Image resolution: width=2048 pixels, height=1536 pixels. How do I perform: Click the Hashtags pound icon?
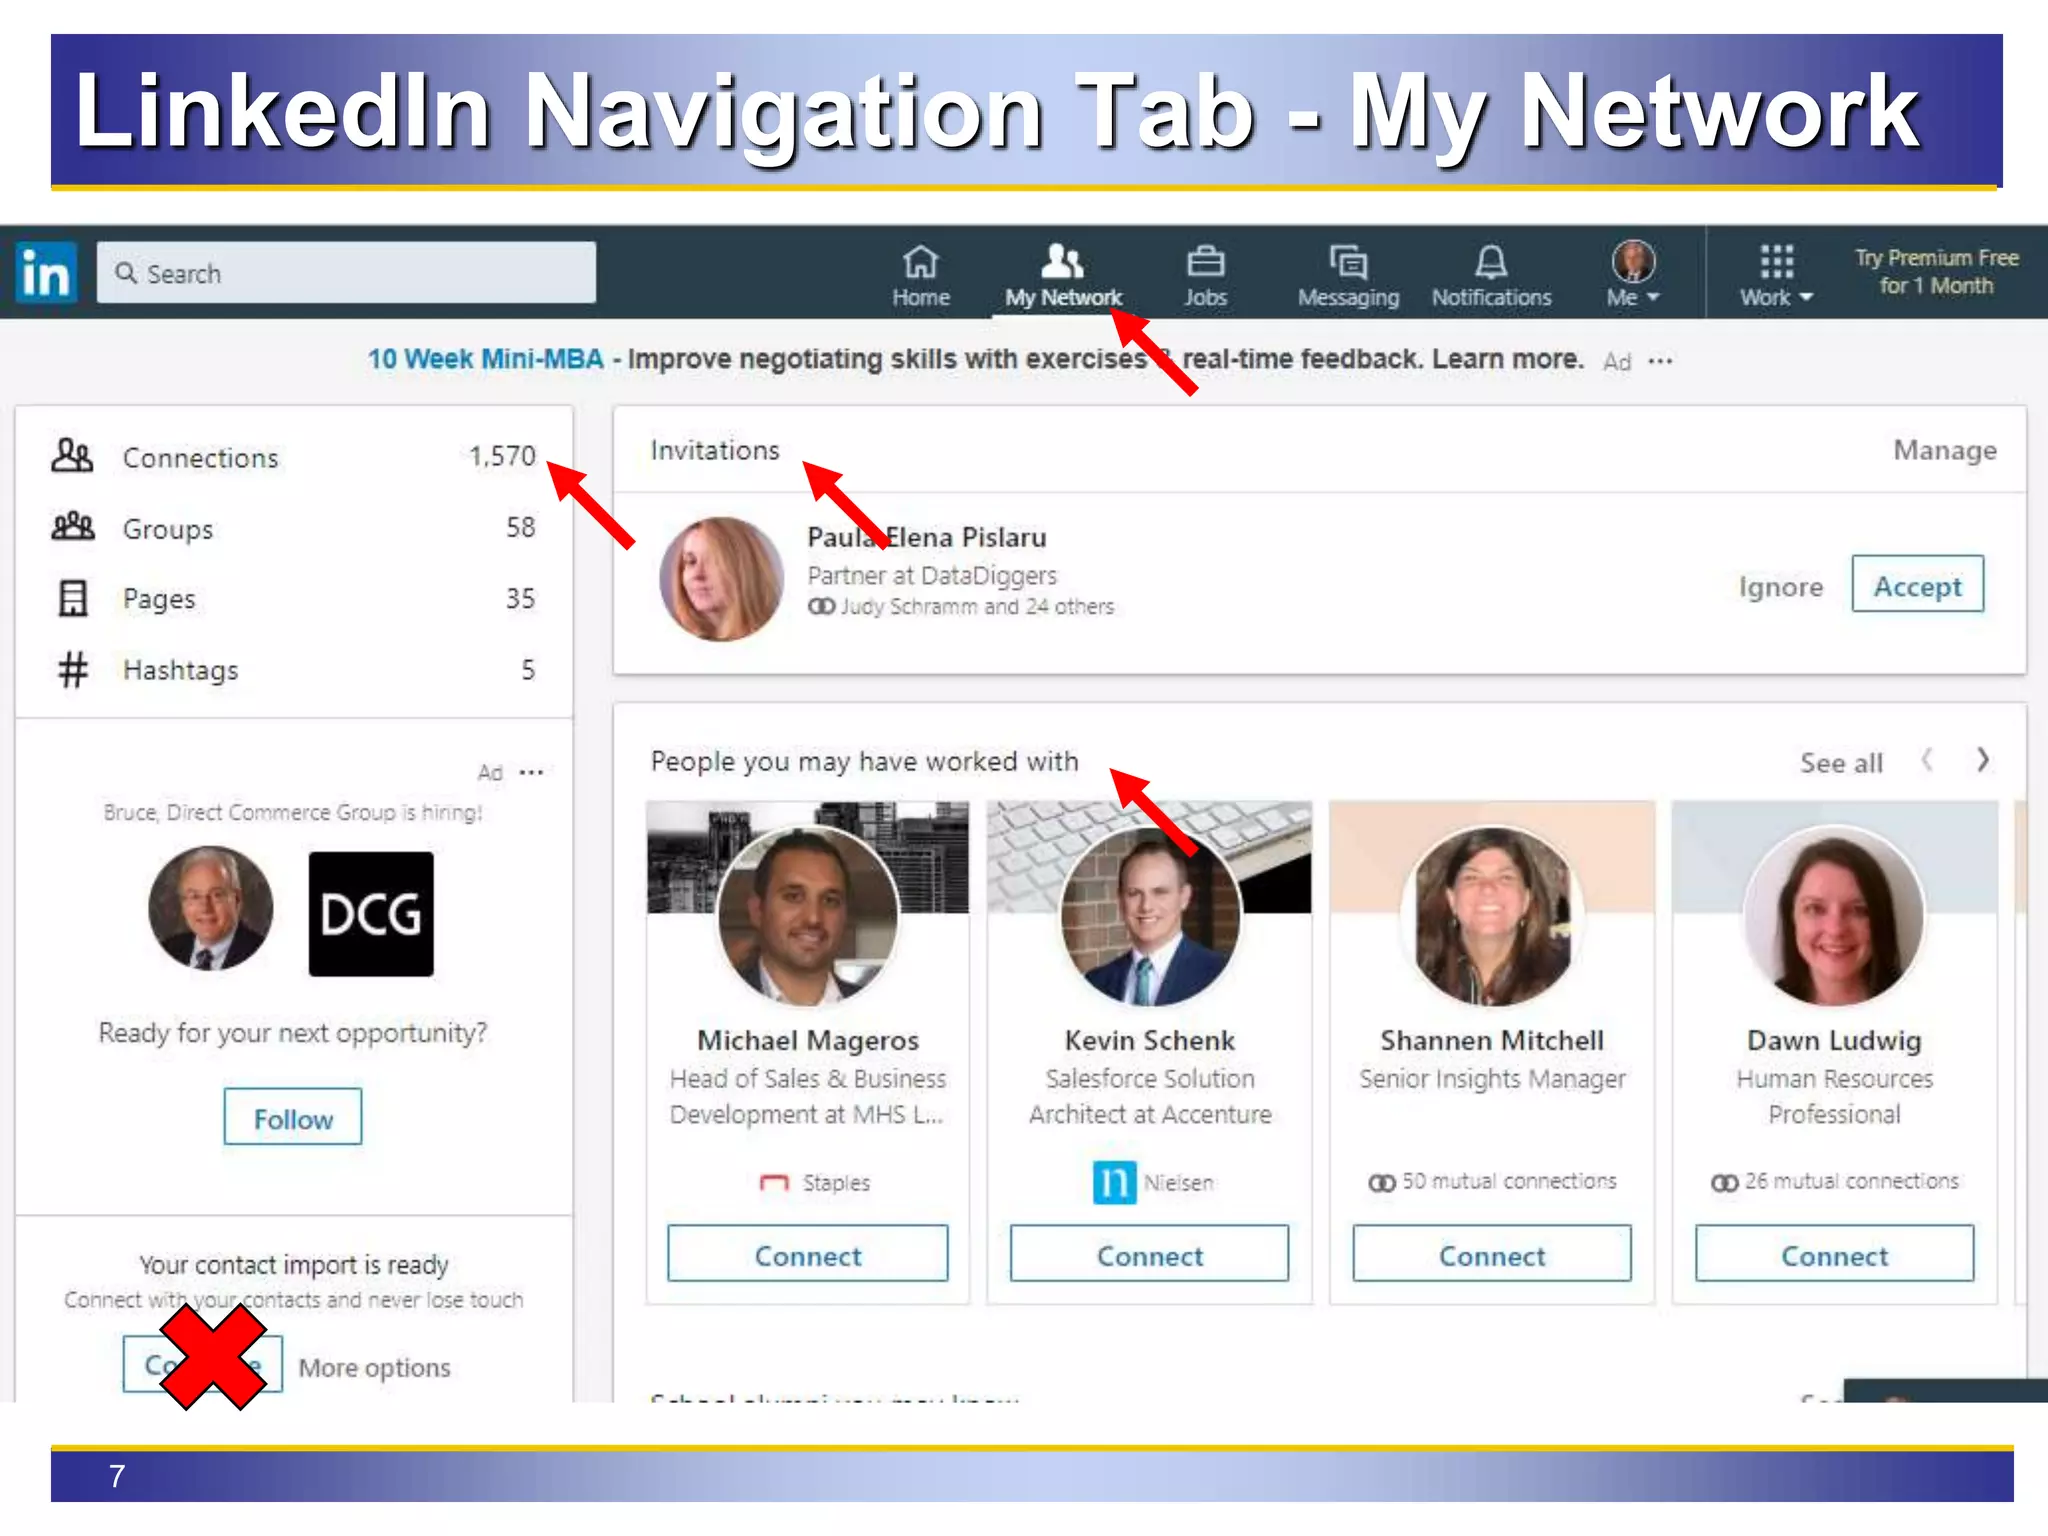click(x=73, y=670)
